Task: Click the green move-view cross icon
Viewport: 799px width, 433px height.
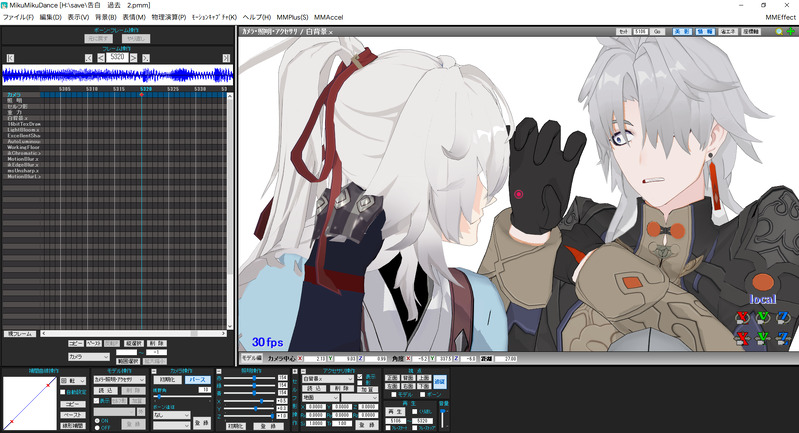Action: coord(791,32)
